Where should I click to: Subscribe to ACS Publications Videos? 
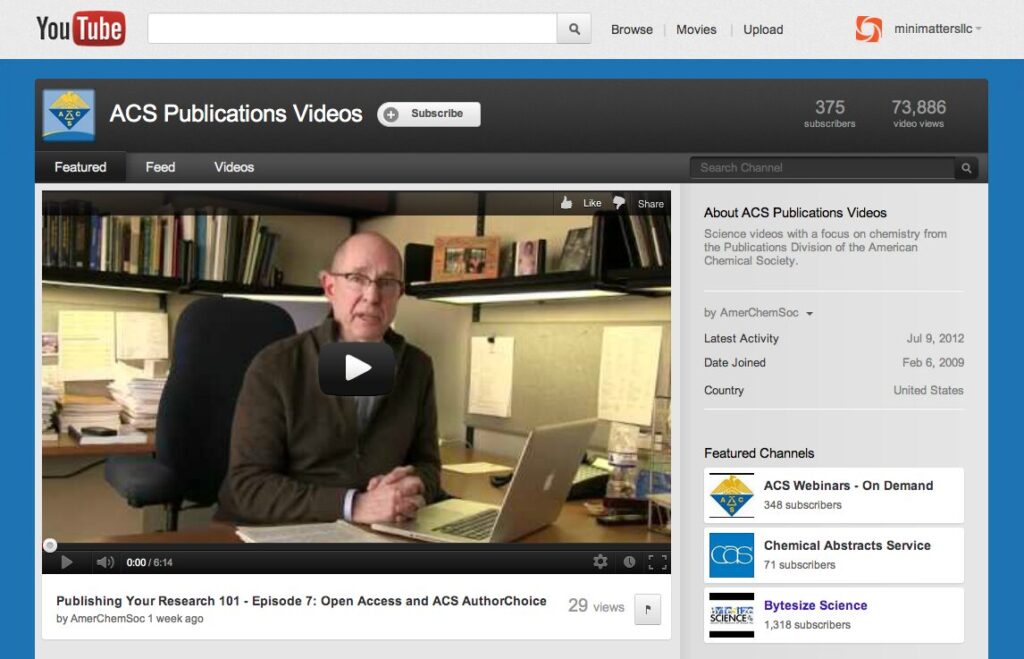pyautogui.click(x=429, y=114)
